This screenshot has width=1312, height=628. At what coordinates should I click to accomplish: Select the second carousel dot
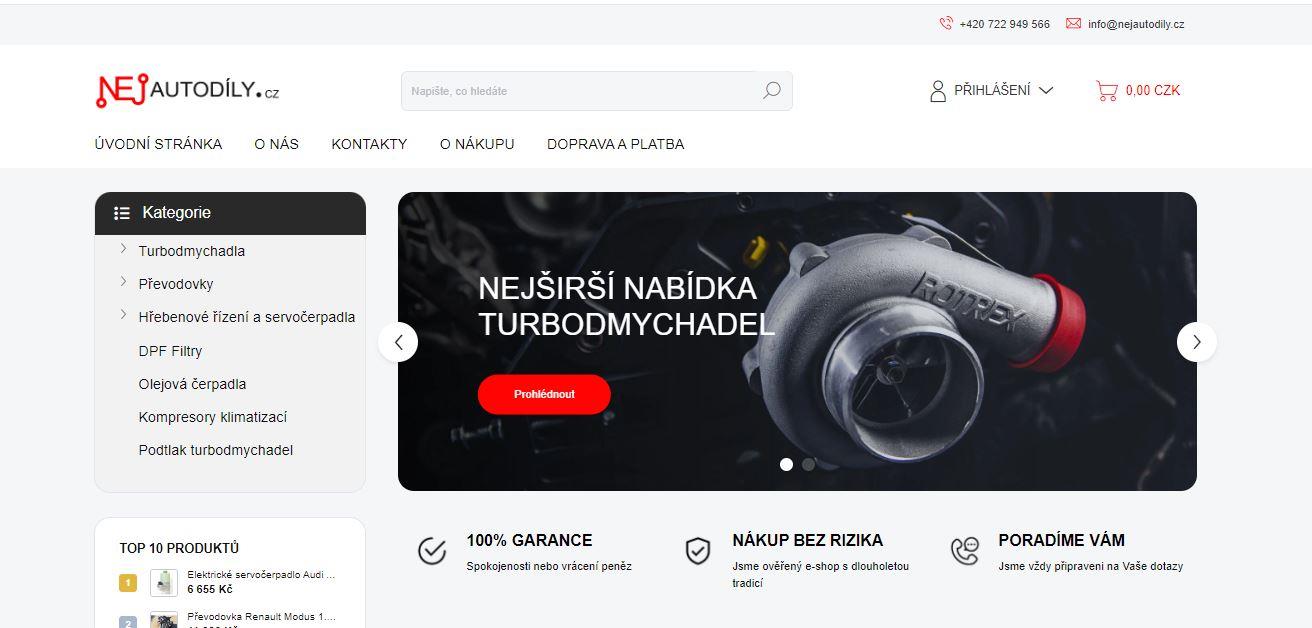click(808, 464)
